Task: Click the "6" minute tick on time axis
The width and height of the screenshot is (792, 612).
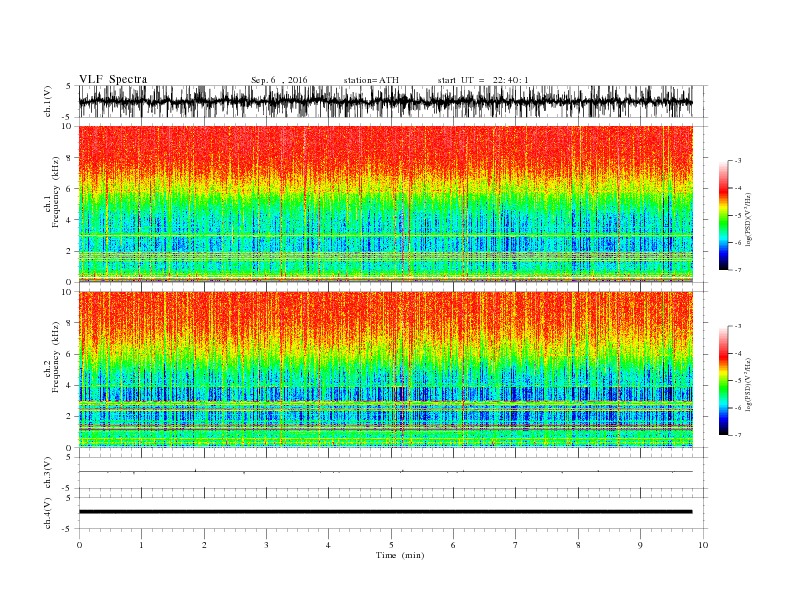Action: coord(453,545)
